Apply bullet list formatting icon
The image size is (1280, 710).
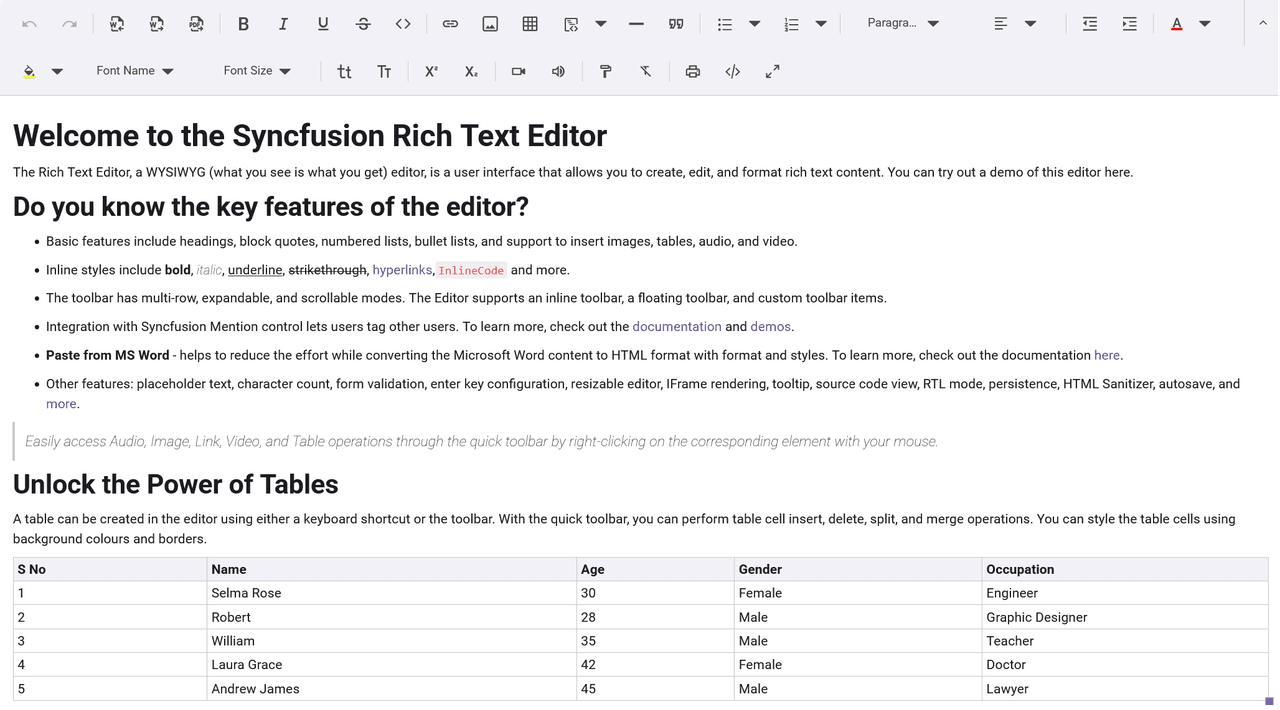725,23
